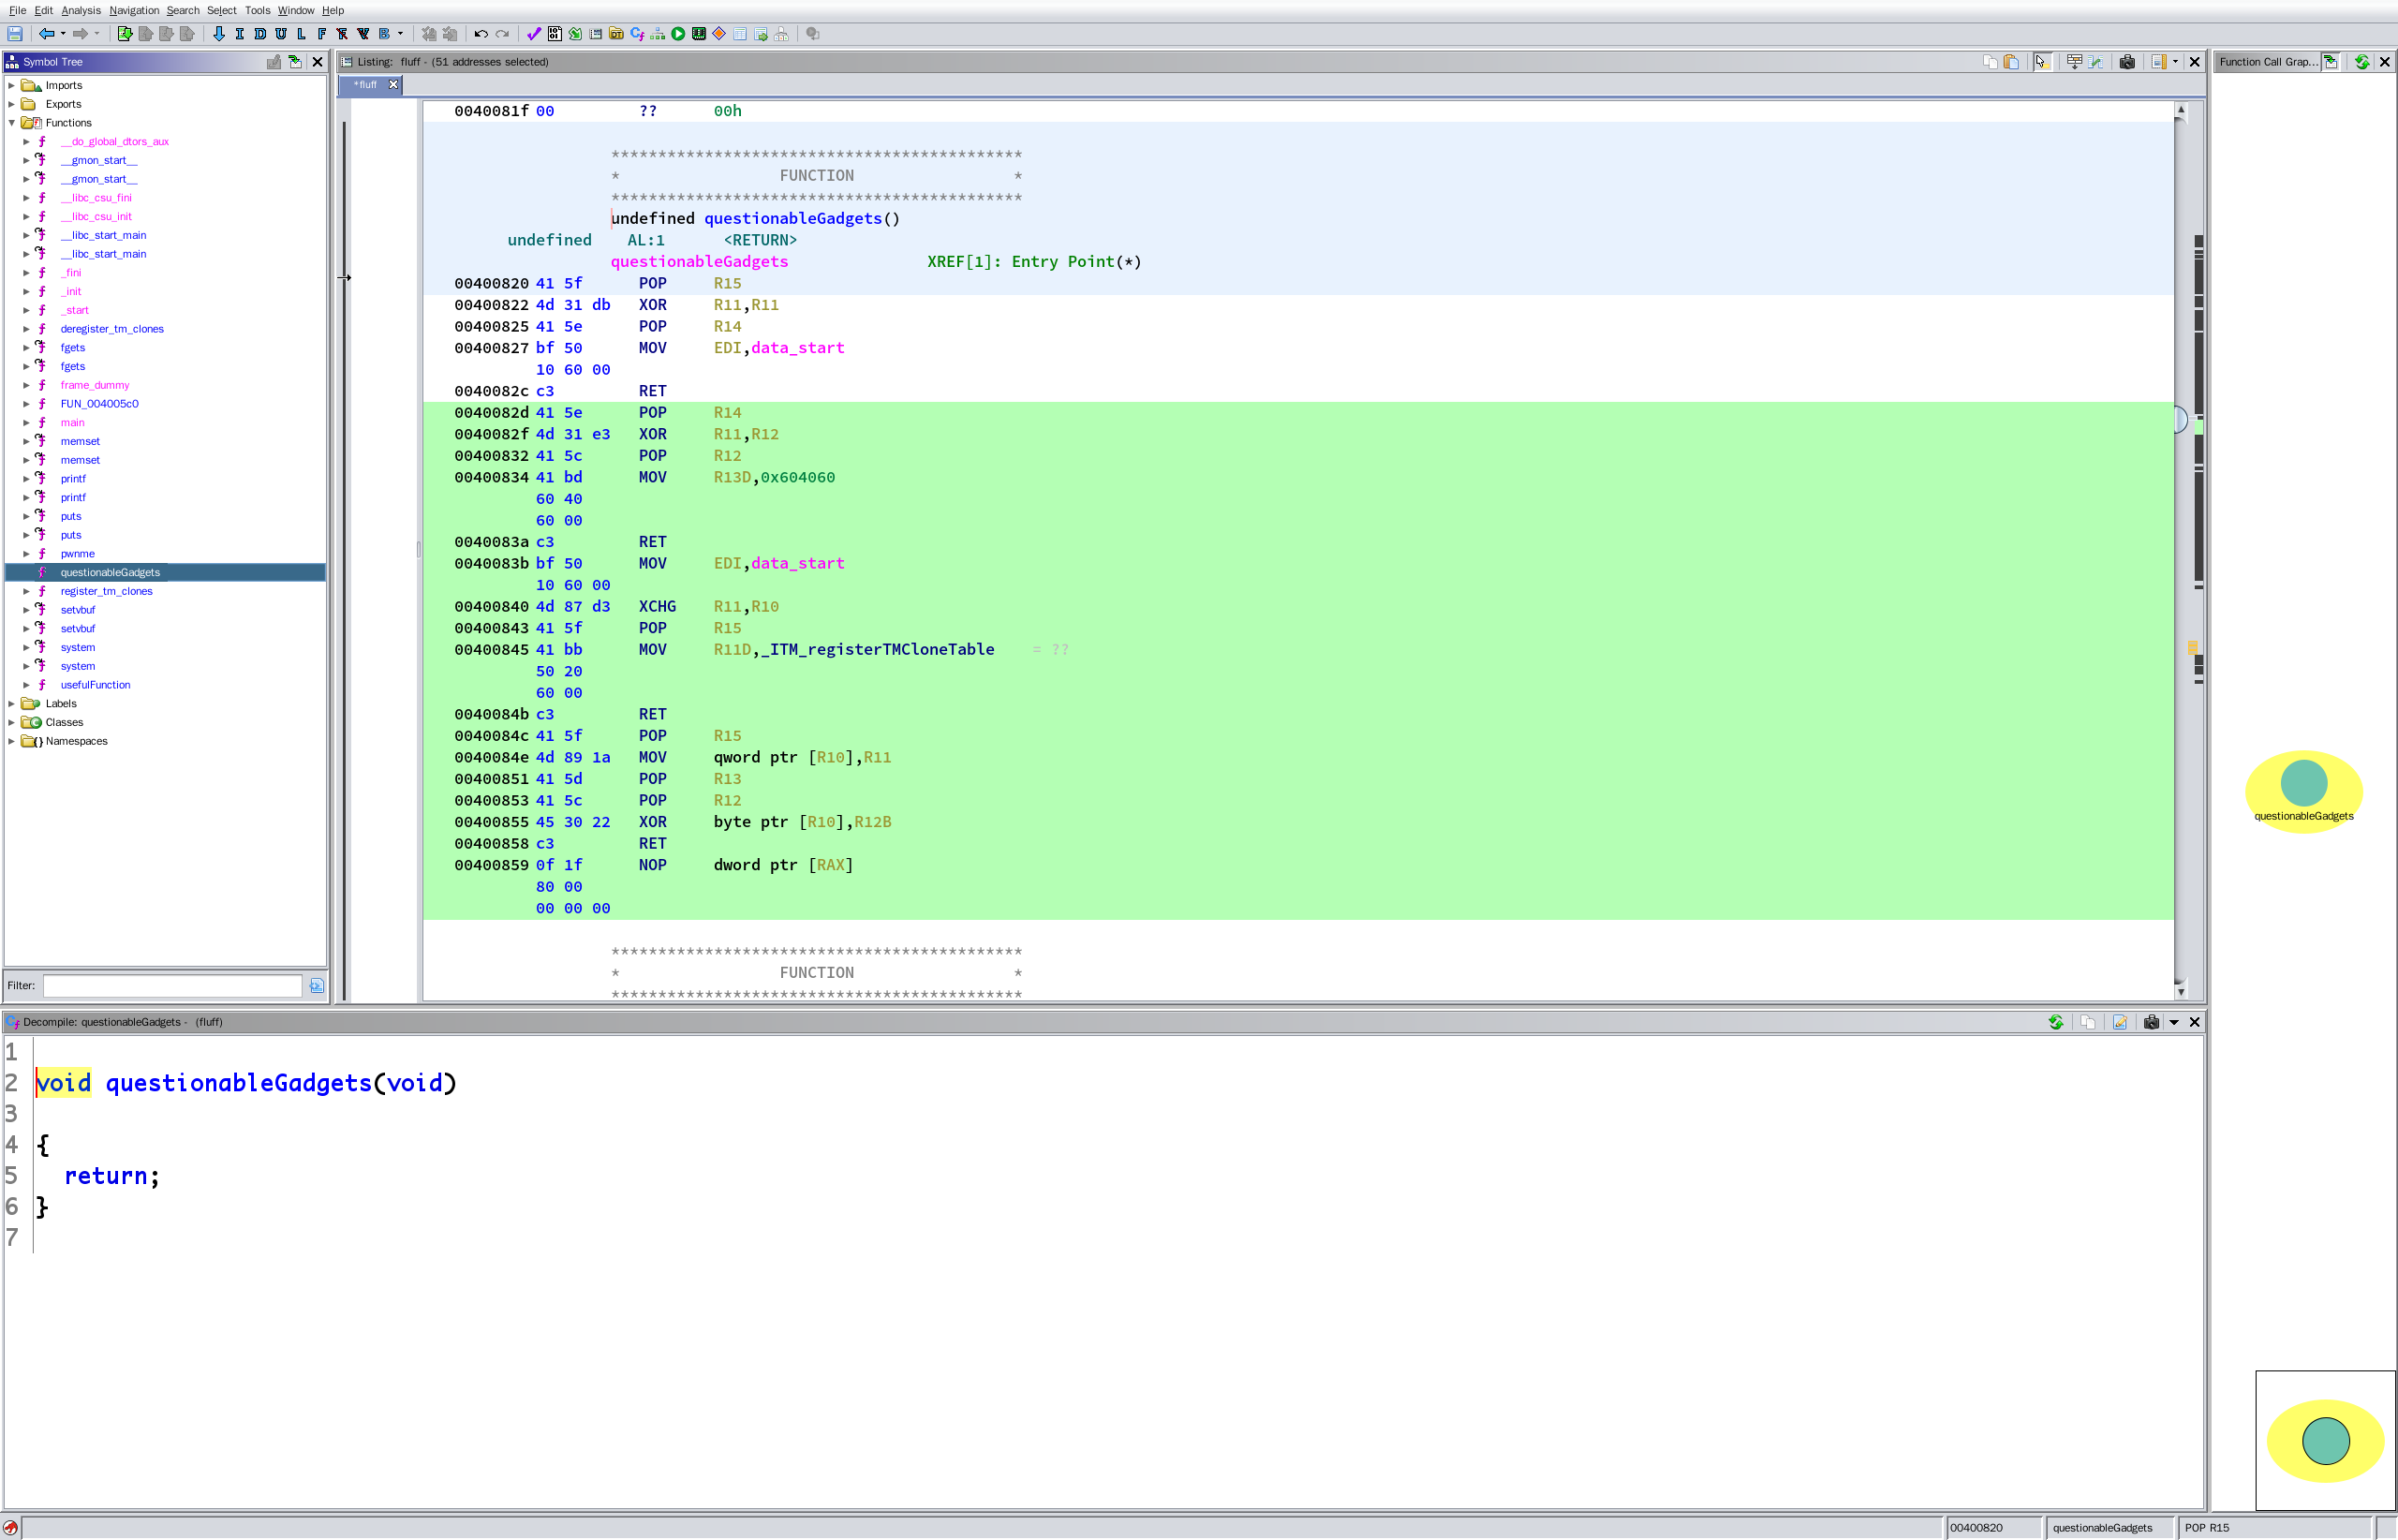Click the pencil edit icon in Decompile panel
2398x1540 pixels.
[2120, 1022]
